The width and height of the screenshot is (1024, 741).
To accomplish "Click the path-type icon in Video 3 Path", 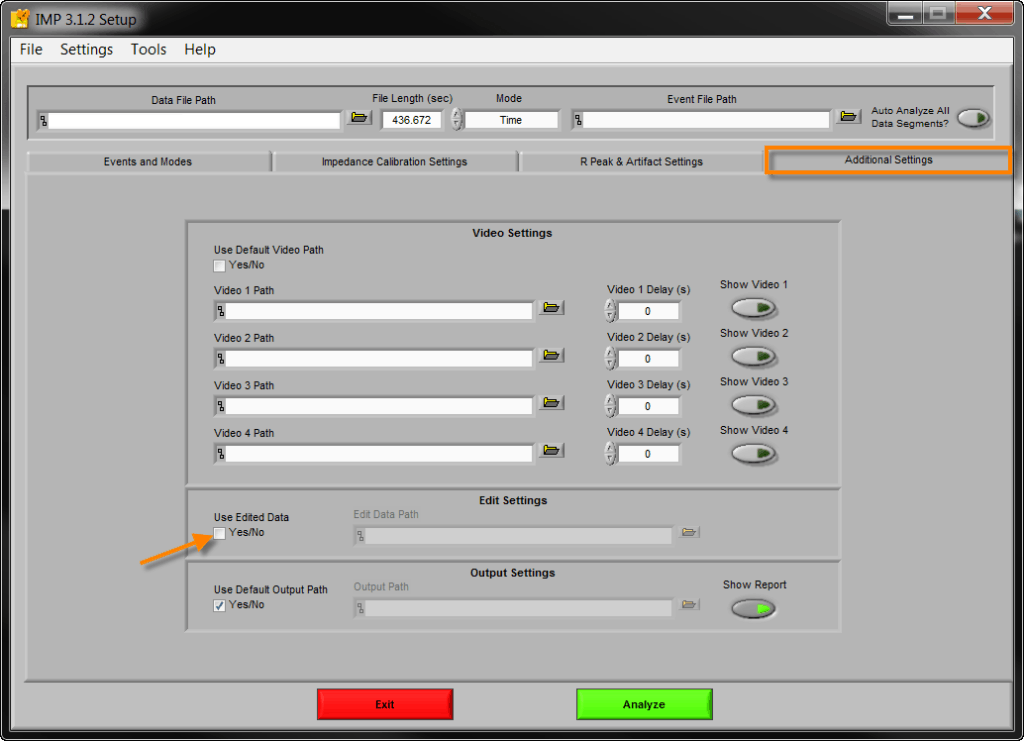I will coord(221,407).
